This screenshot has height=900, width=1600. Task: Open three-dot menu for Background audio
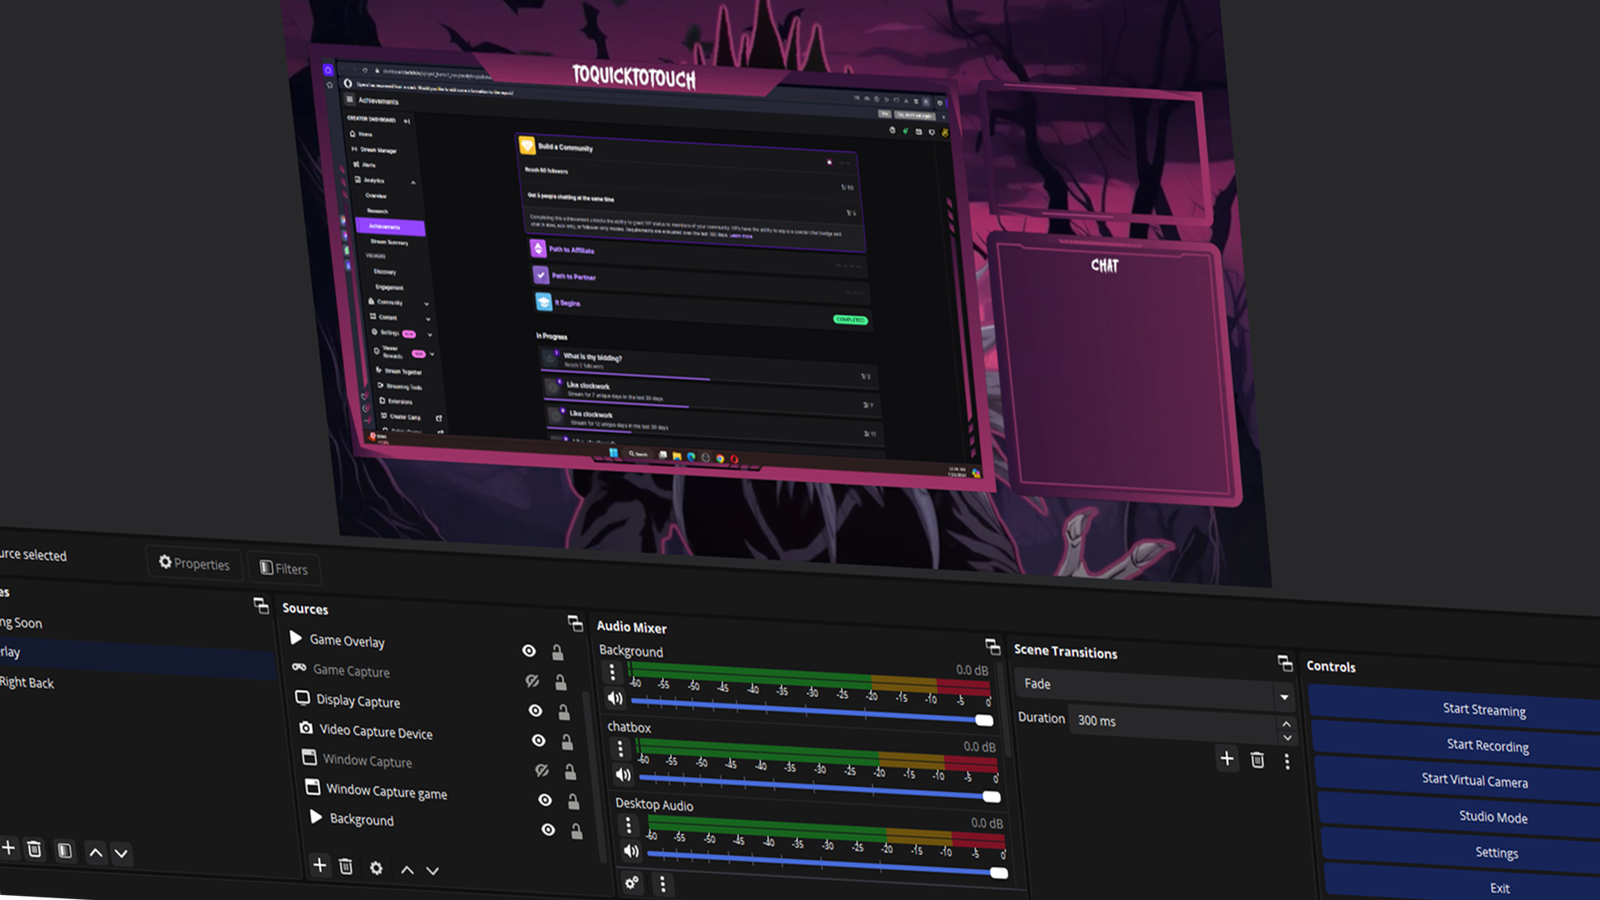pyautogui.click(x=613, y=673)
